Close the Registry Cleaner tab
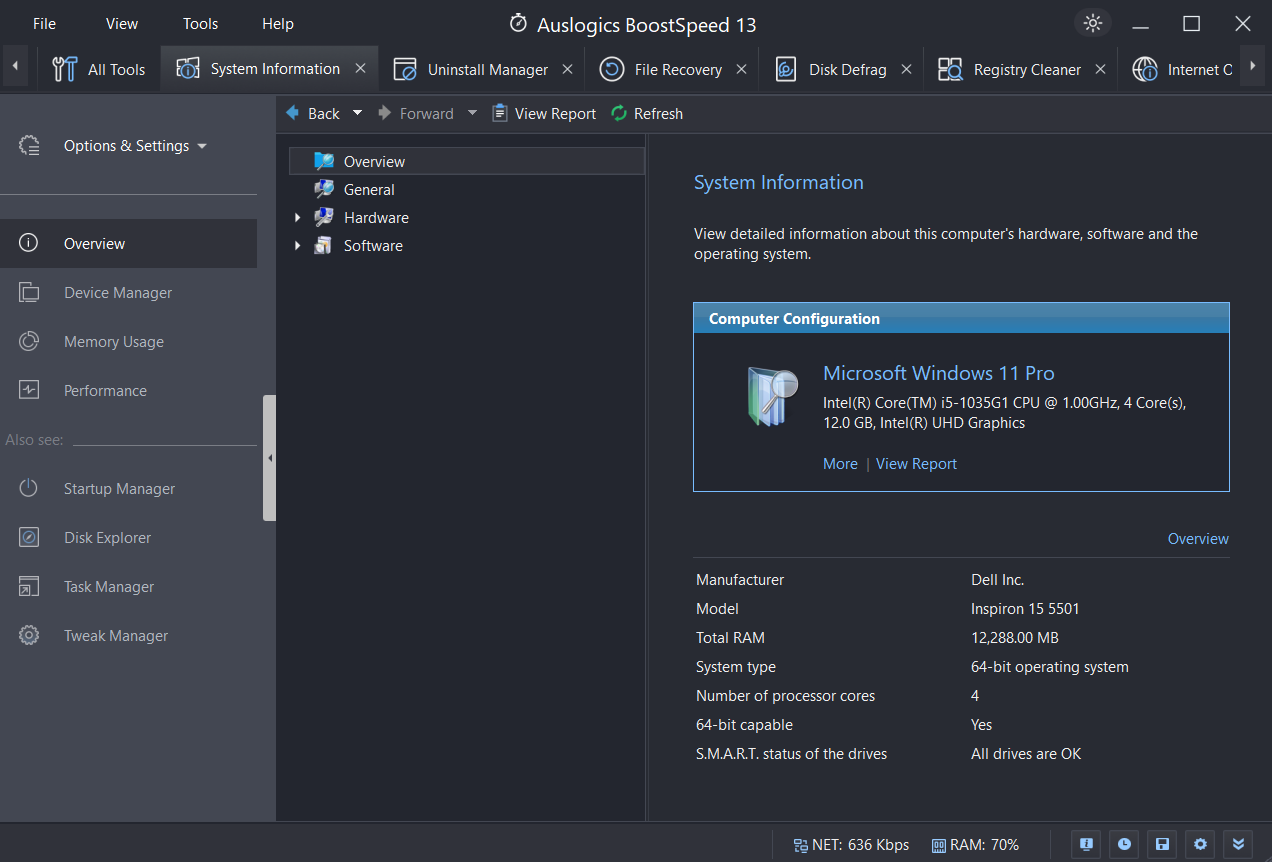 [1100, 69]
